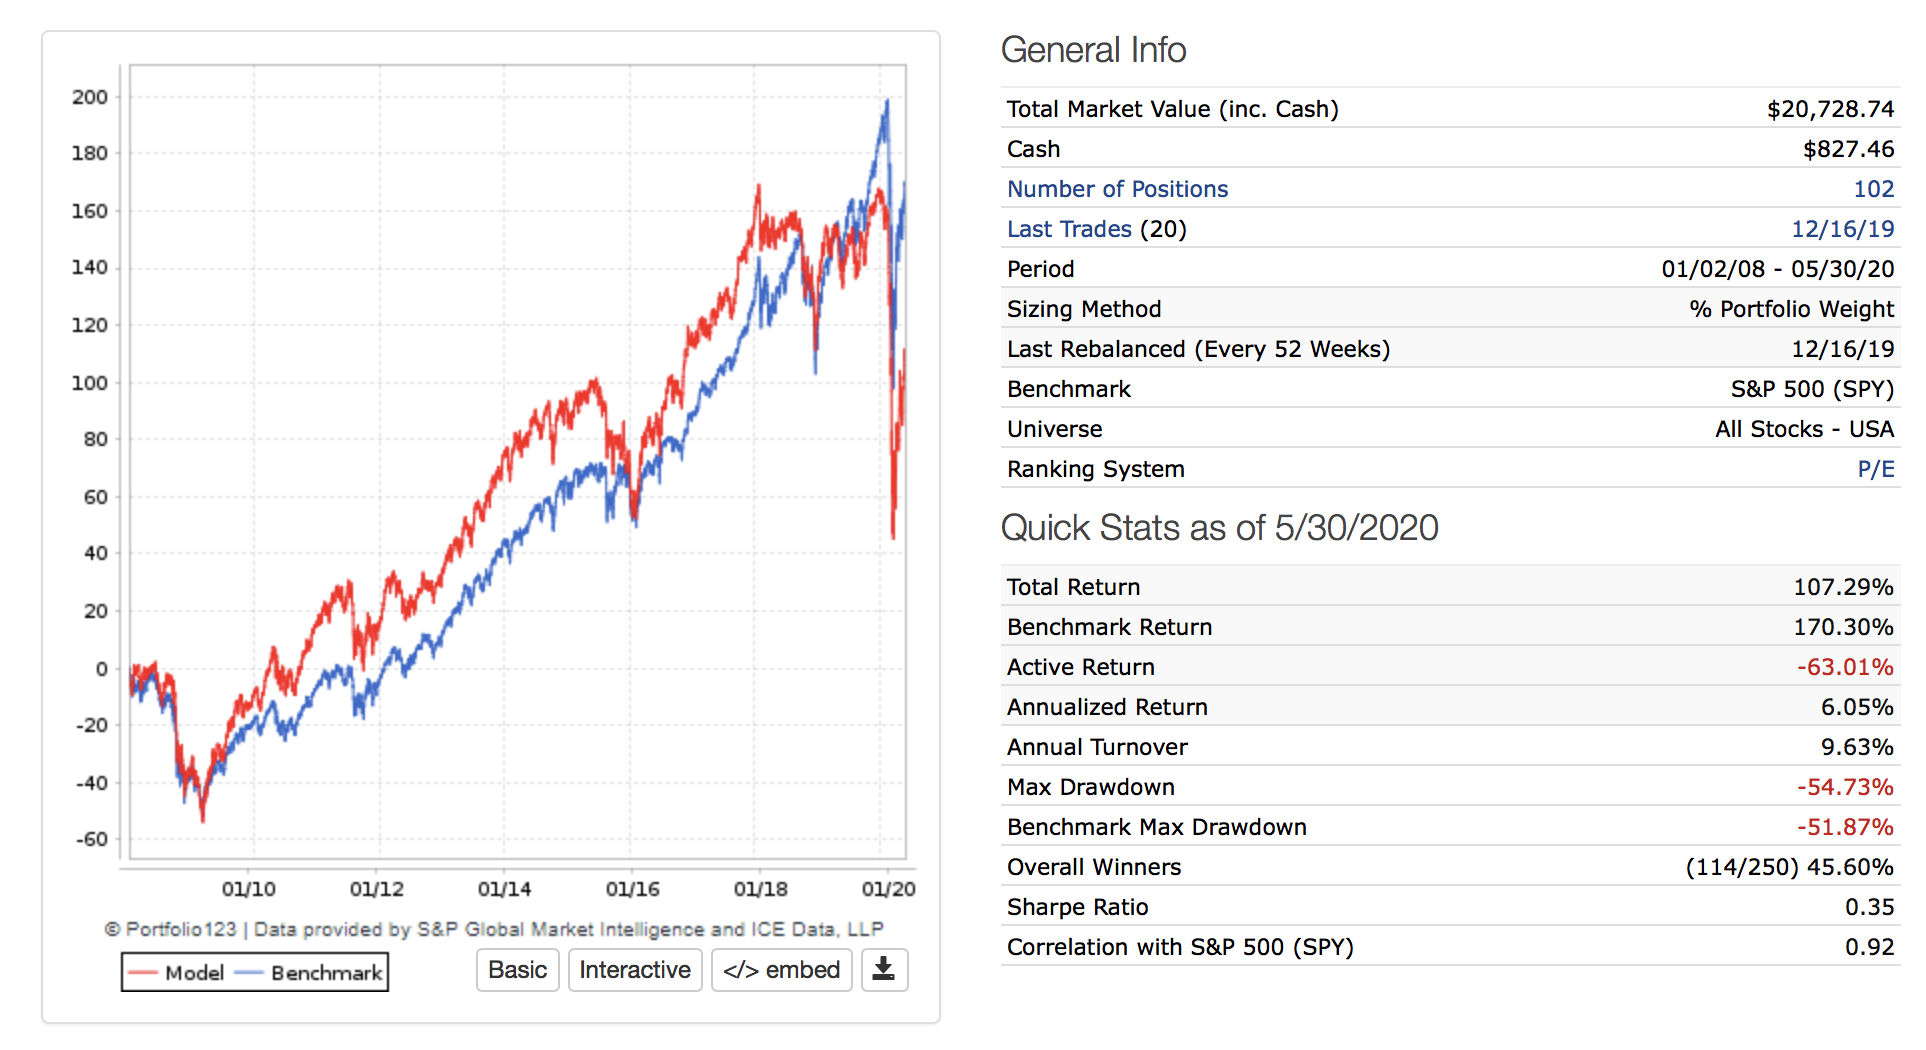1926x1050 pixels.
Task: Click the Model label in chart legend
Action: pyautogui.click(x=194, y=973)
